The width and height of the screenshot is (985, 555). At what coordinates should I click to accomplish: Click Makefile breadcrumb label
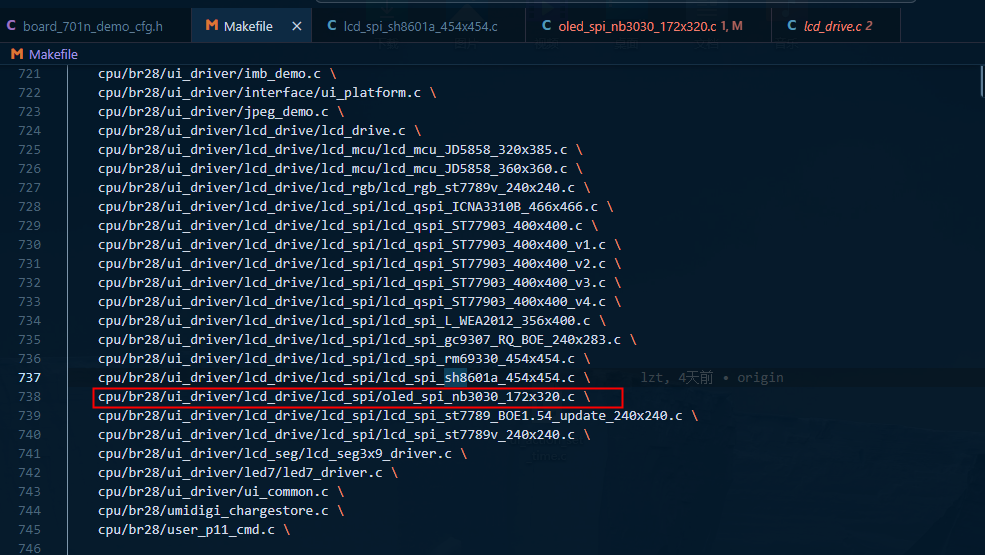click(53, 55)
